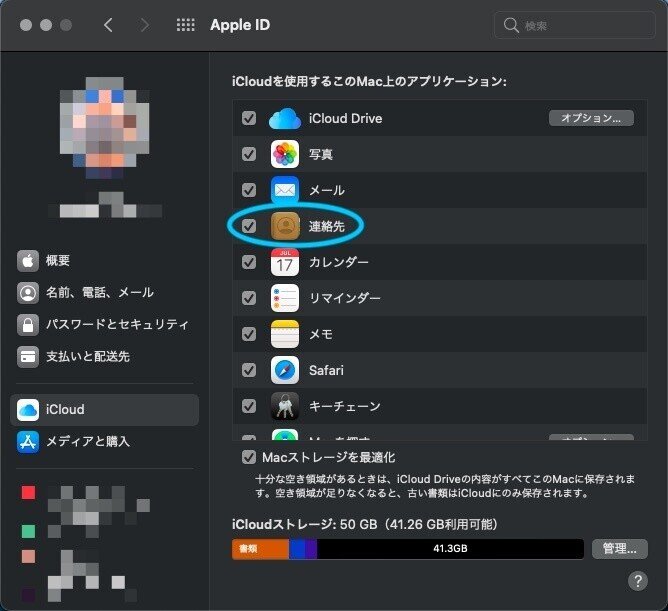
Task: Go forward with the right chevron
Action: coord(145,25)
